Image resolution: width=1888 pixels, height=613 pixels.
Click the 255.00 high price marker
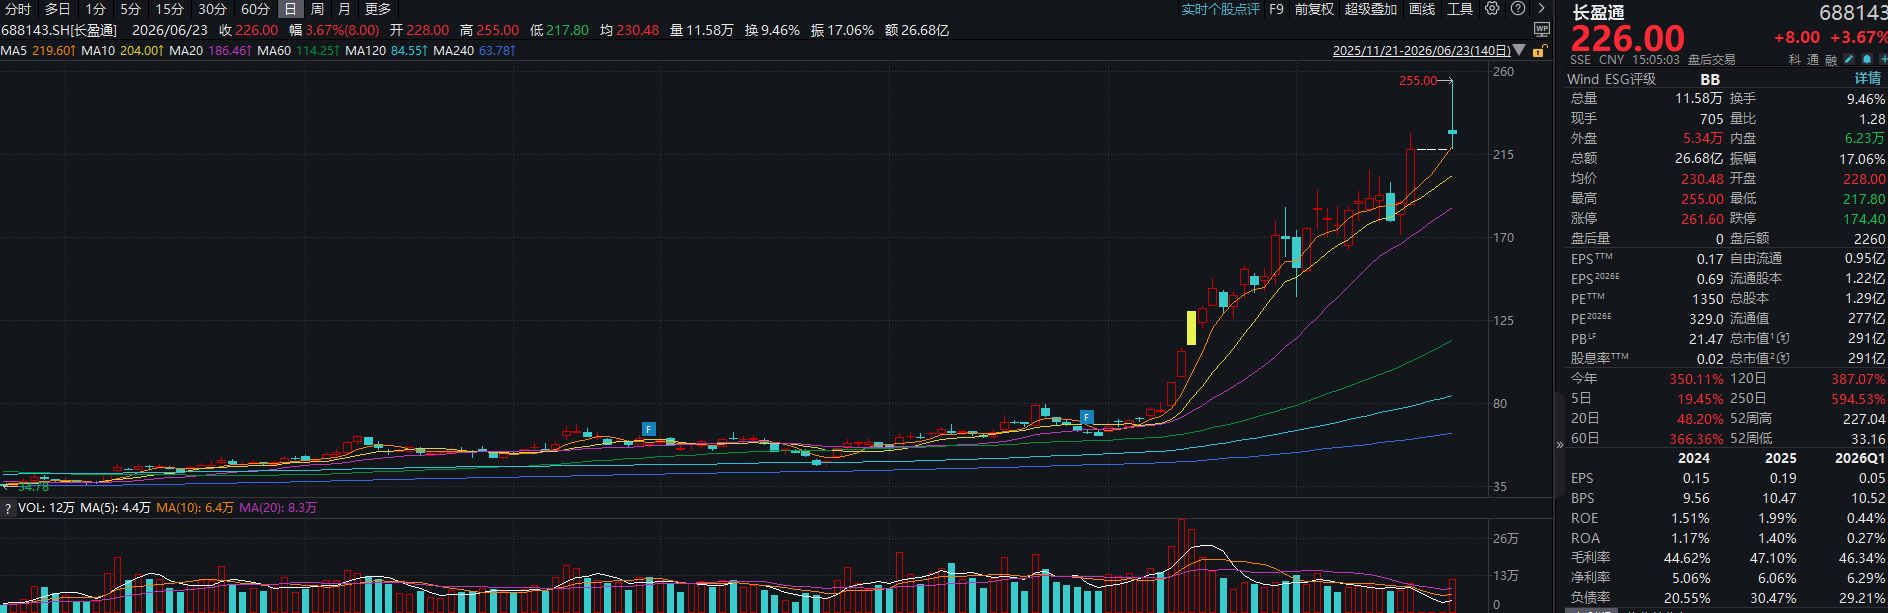click(1418, 81)
